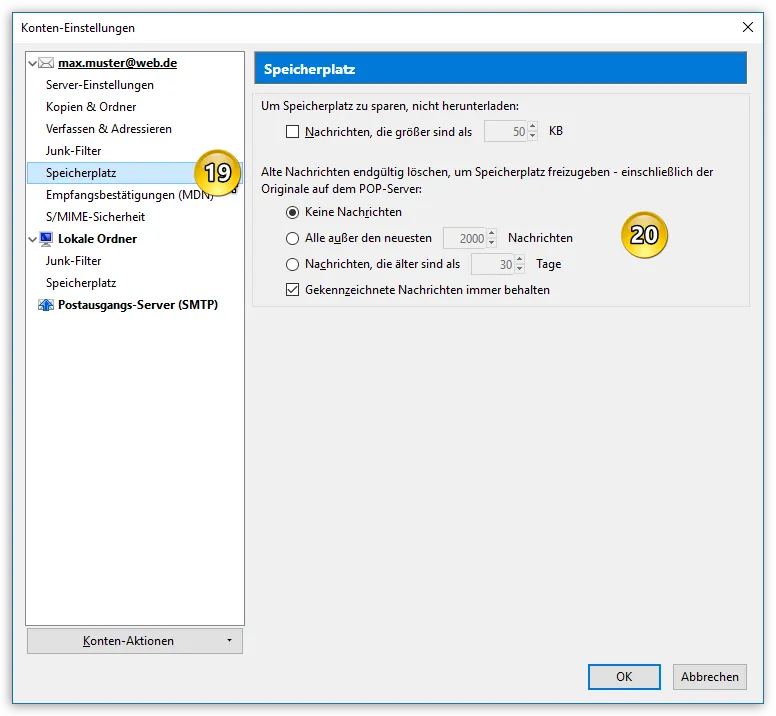
Task: Open Speicherplatz under Lokale Ordner
Action: pyautogui.click(x=81, y=283)
